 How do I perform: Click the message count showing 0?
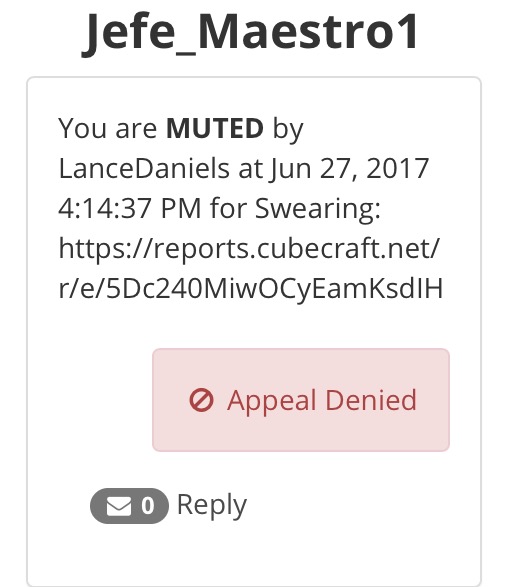point(147,506)
